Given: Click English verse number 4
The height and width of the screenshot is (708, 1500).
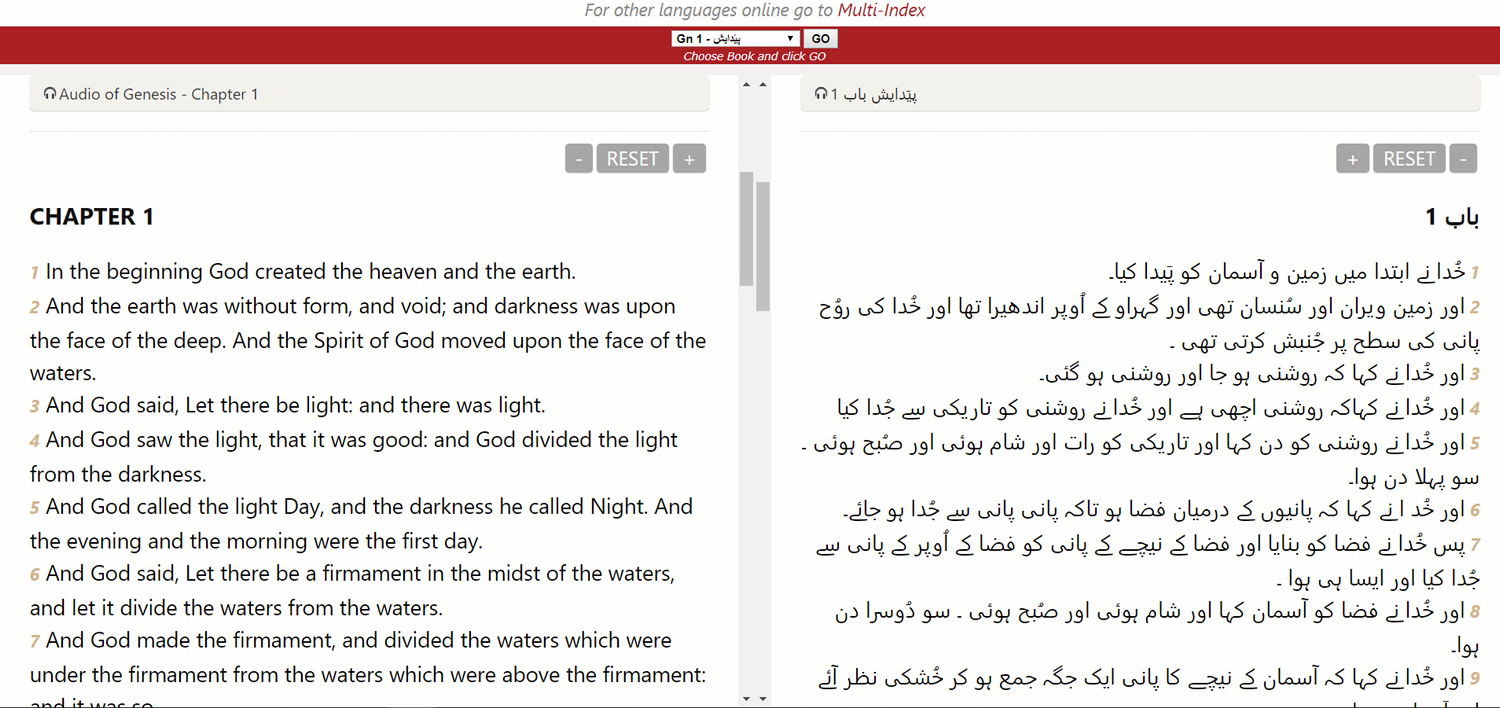Looking at the screenshot, I should [x=34, y=441].
